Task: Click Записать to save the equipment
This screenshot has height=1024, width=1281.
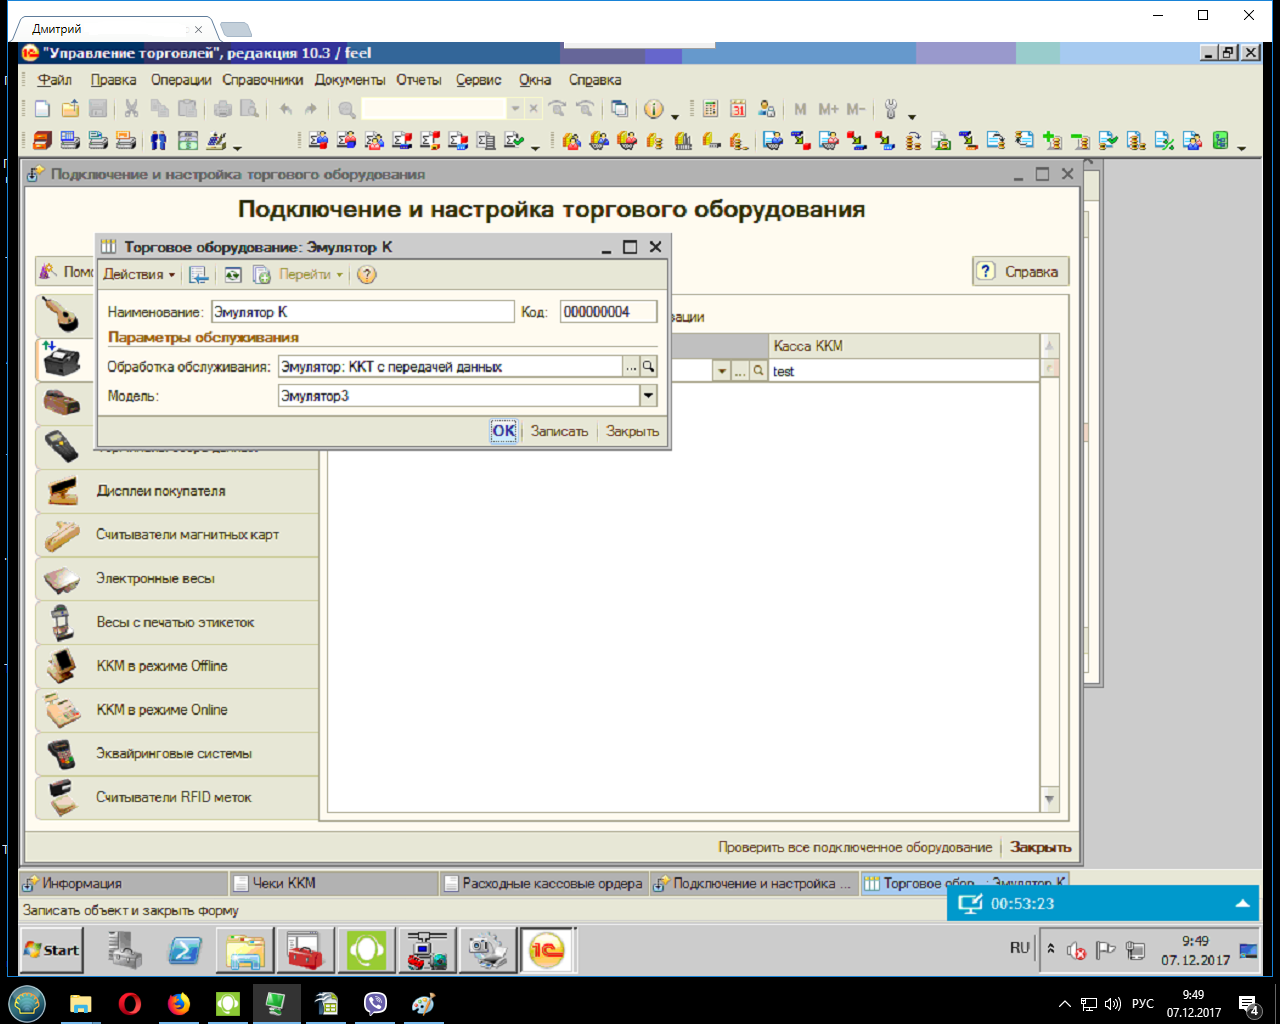Action: pyautogui.click(x=559, y=431)
